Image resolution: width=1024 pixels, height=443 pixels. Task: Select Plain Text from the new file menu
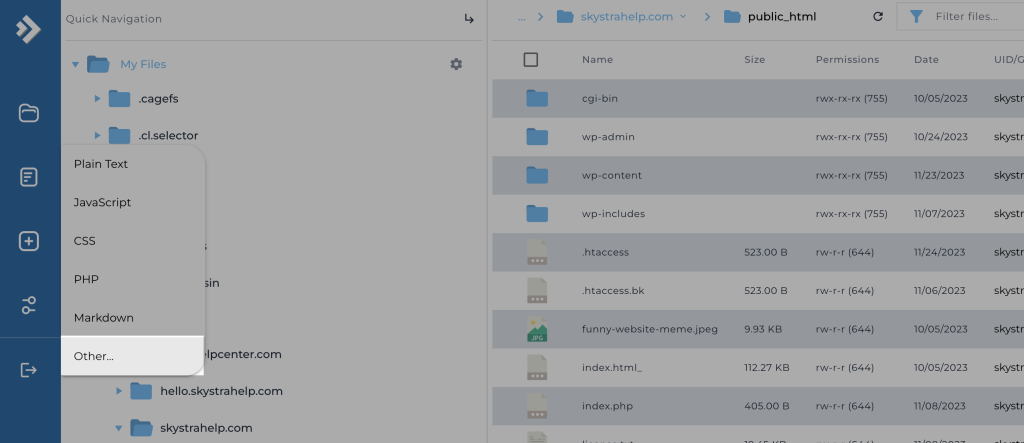tap(101, 164)
